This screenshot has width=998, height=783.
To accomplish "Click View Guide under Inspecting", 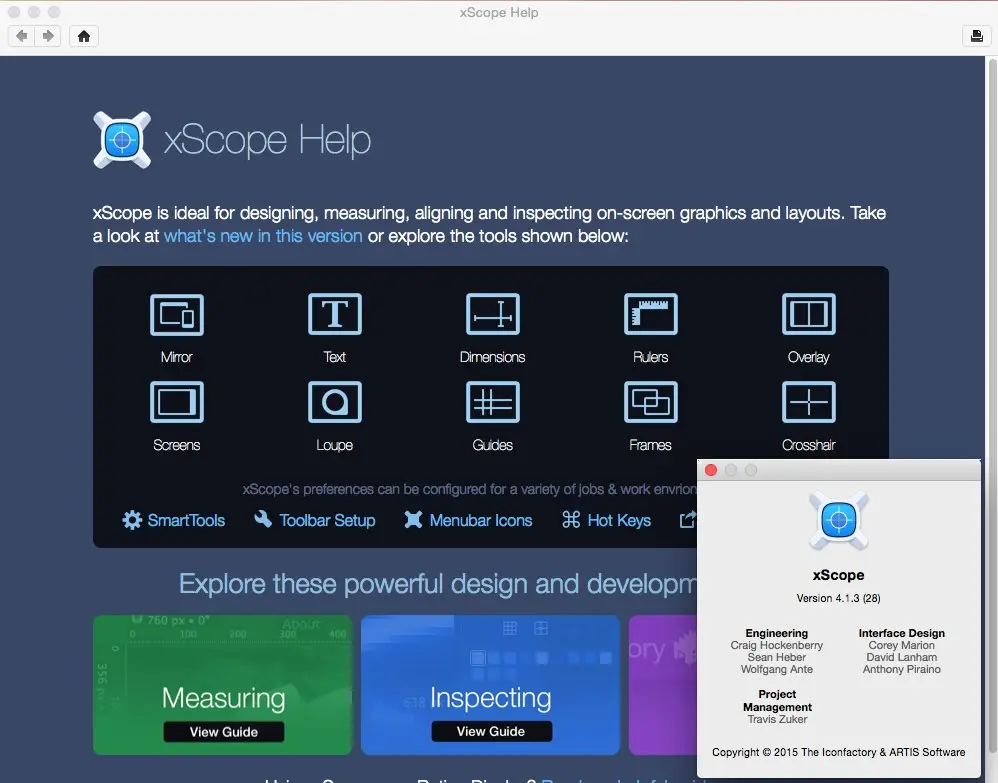I will coord(491,731).
